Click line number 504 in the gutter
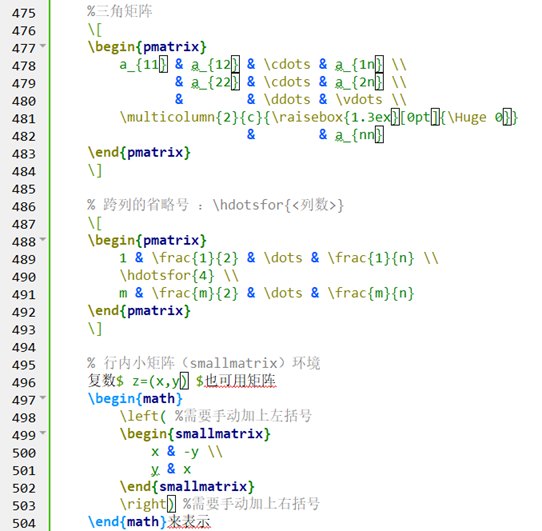Screen dimensions: 542x531 click(x=24, y=524)
